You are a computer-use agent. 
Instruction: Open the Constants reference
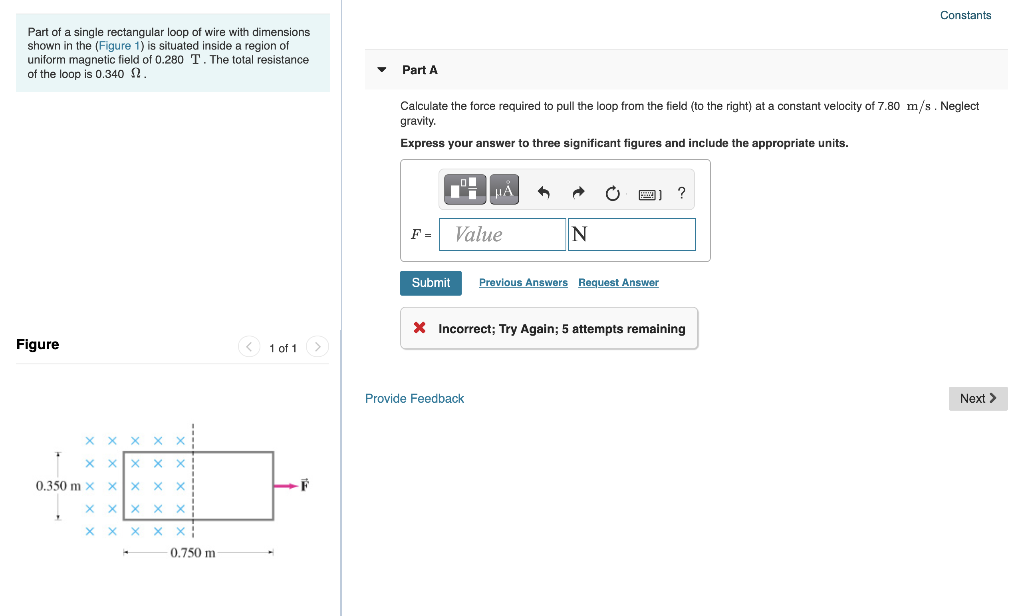tap(965, 15)
